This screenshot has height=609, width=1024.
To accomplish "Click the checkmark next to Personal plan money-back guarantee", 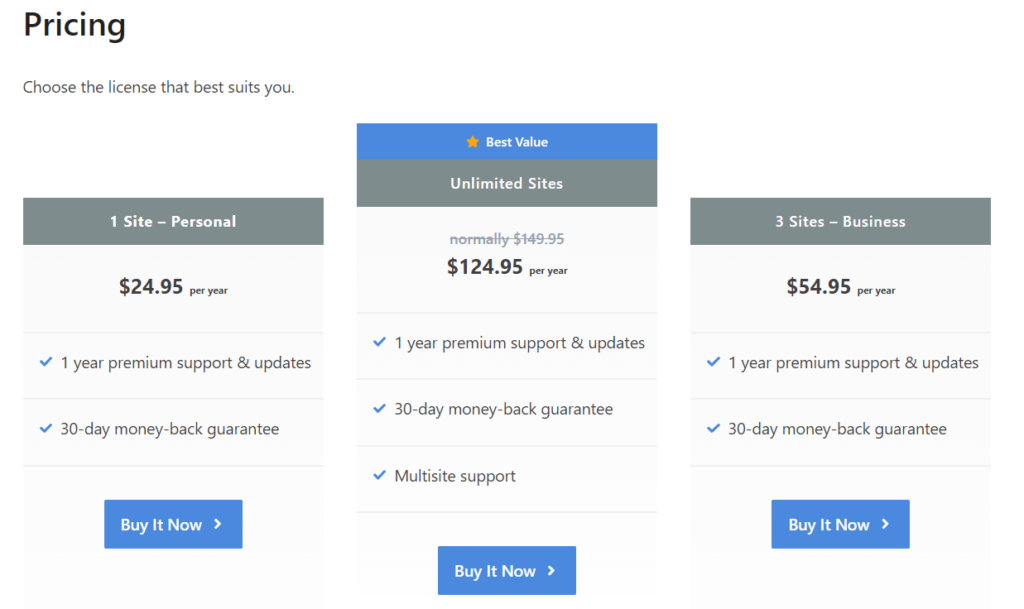I will click(x=46, y=428).
